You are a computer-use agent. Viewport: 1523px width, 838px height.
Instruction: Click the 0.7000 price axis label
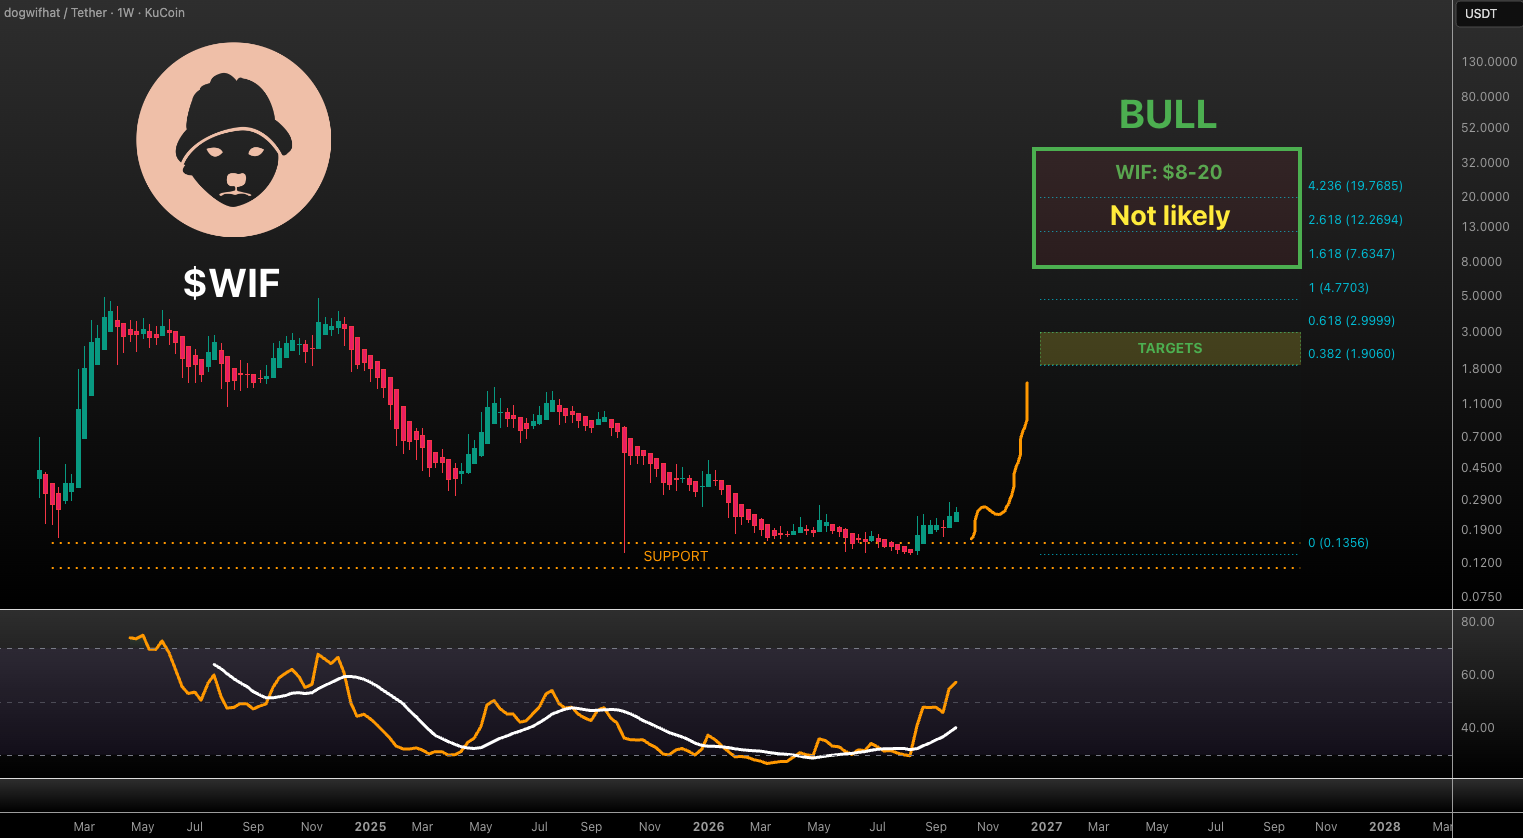coord(1481,437)
